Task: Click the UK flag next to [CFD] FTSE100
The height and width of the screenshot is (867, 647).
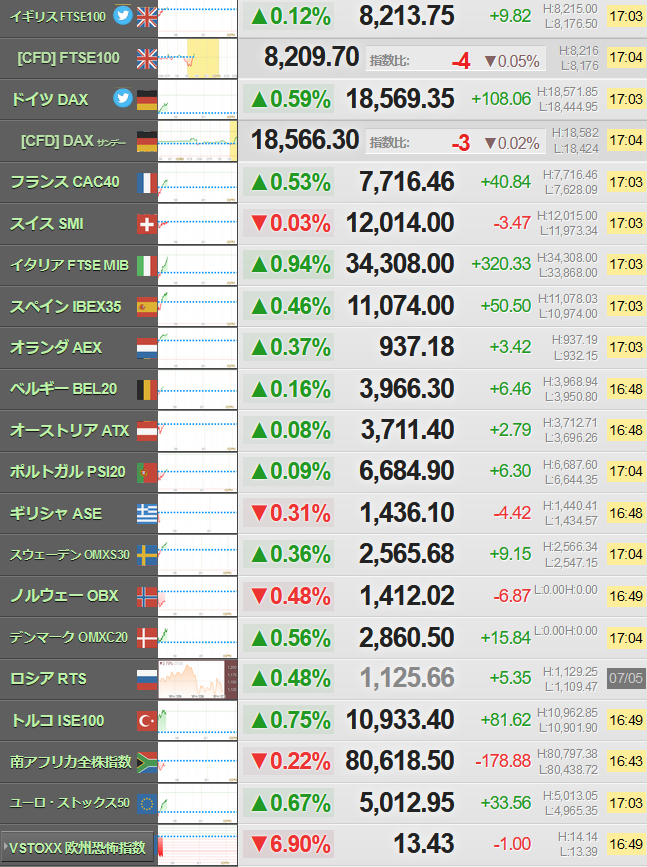Action: (147, 58)
